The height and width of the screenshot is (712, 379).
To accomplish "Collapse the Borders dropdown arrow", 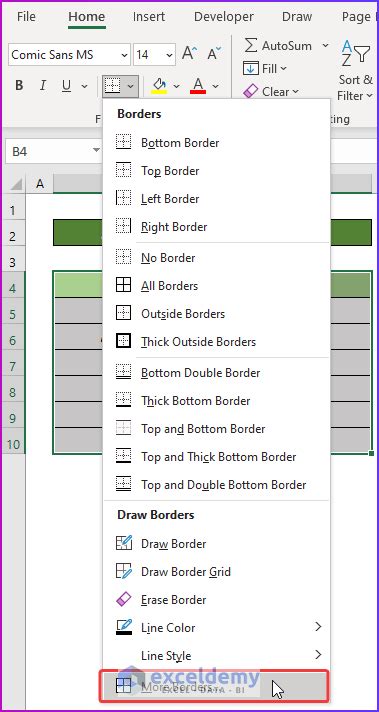I will pos(131,86).
